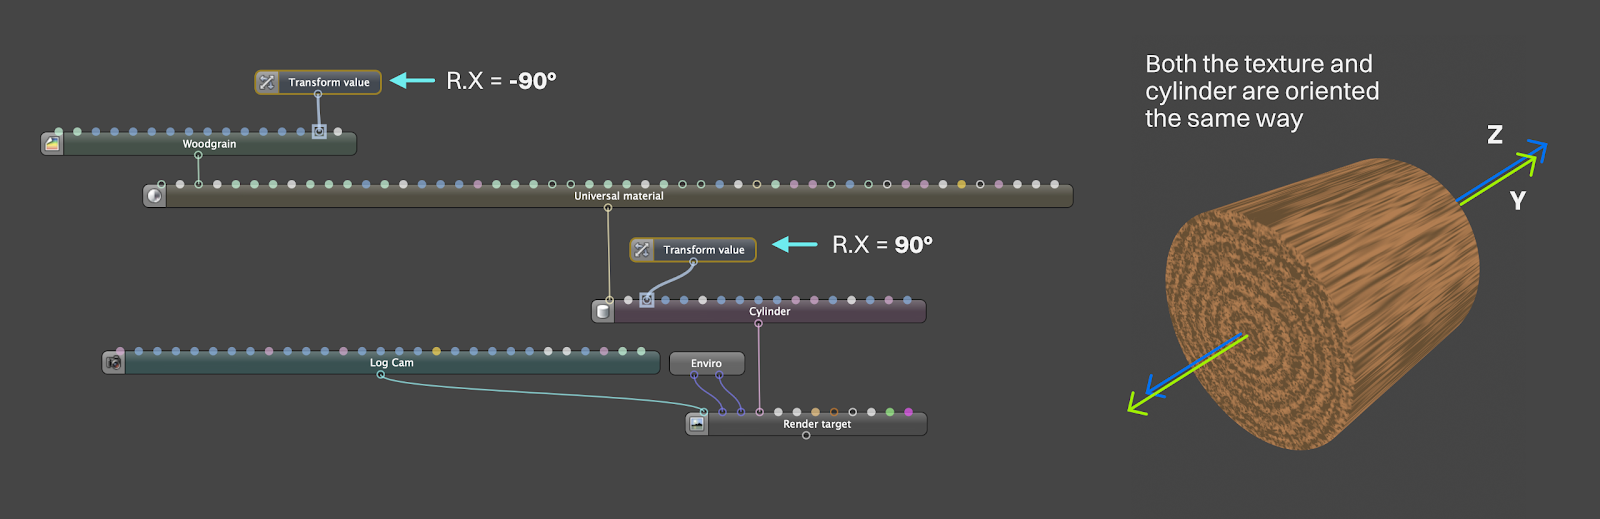The image size is (1600, 519).
Task: Select the Enviro node
Action: [706, 363]
